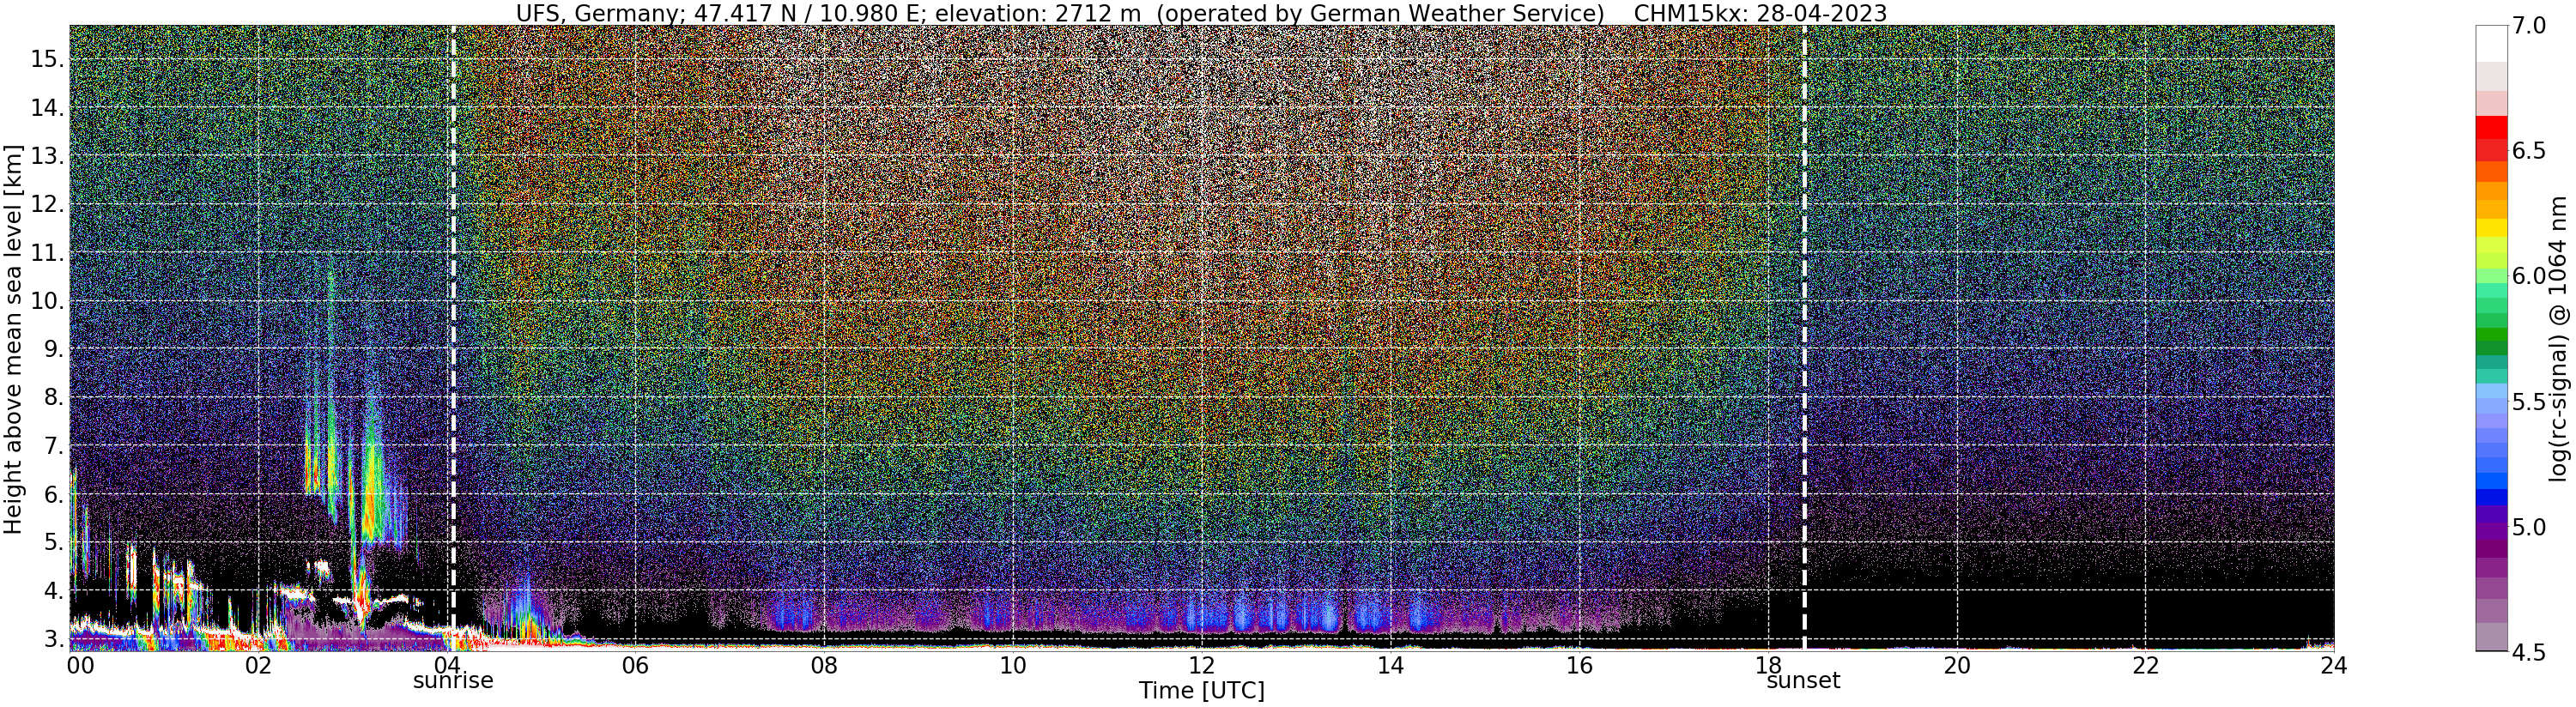Click the 'Time [UTC]' axis label

point(1201,691)
